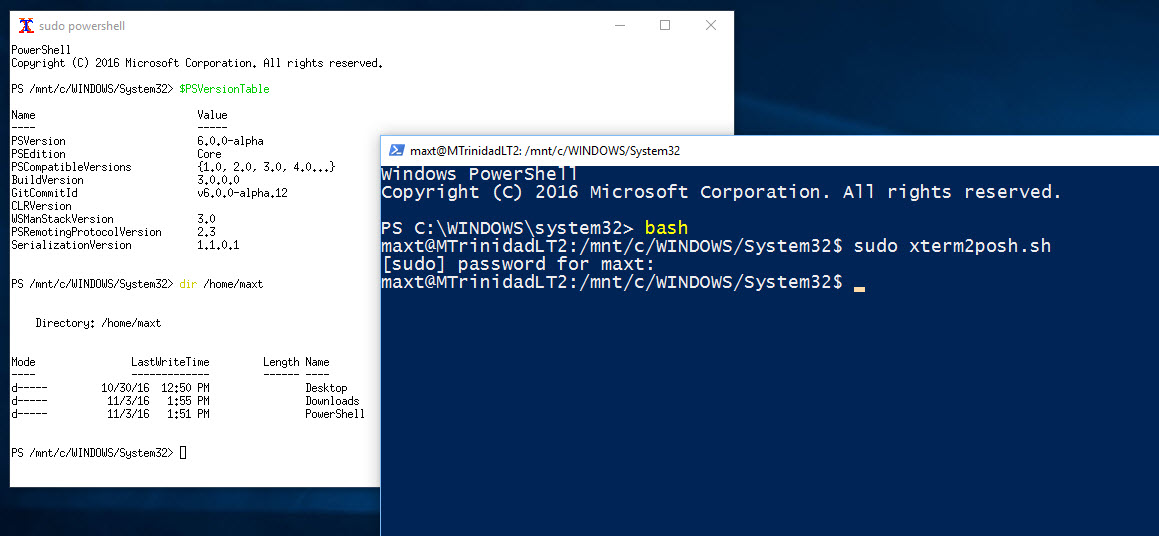Close the sudo powershell xterm window
This screenshot has height=536, width=1159.
click(x=710, y=25)
